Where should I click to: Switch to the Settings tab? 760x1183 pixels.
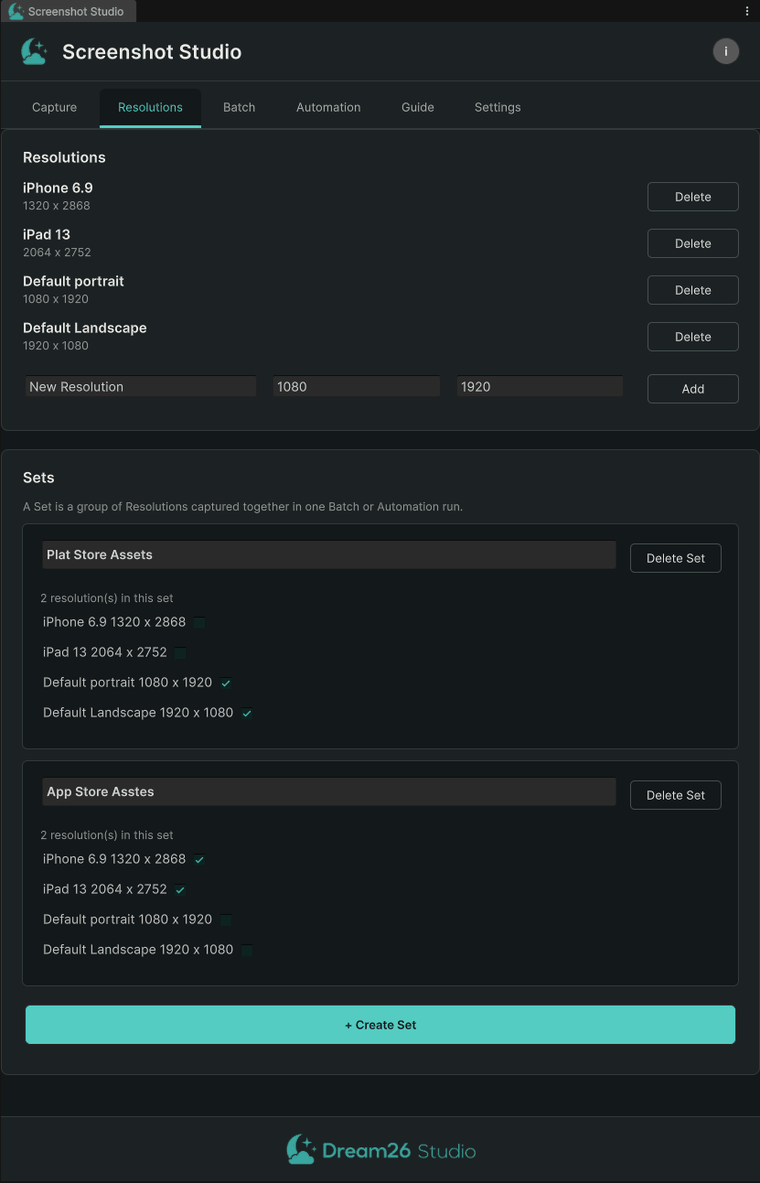pyautogui.click(x=497, y=107)
